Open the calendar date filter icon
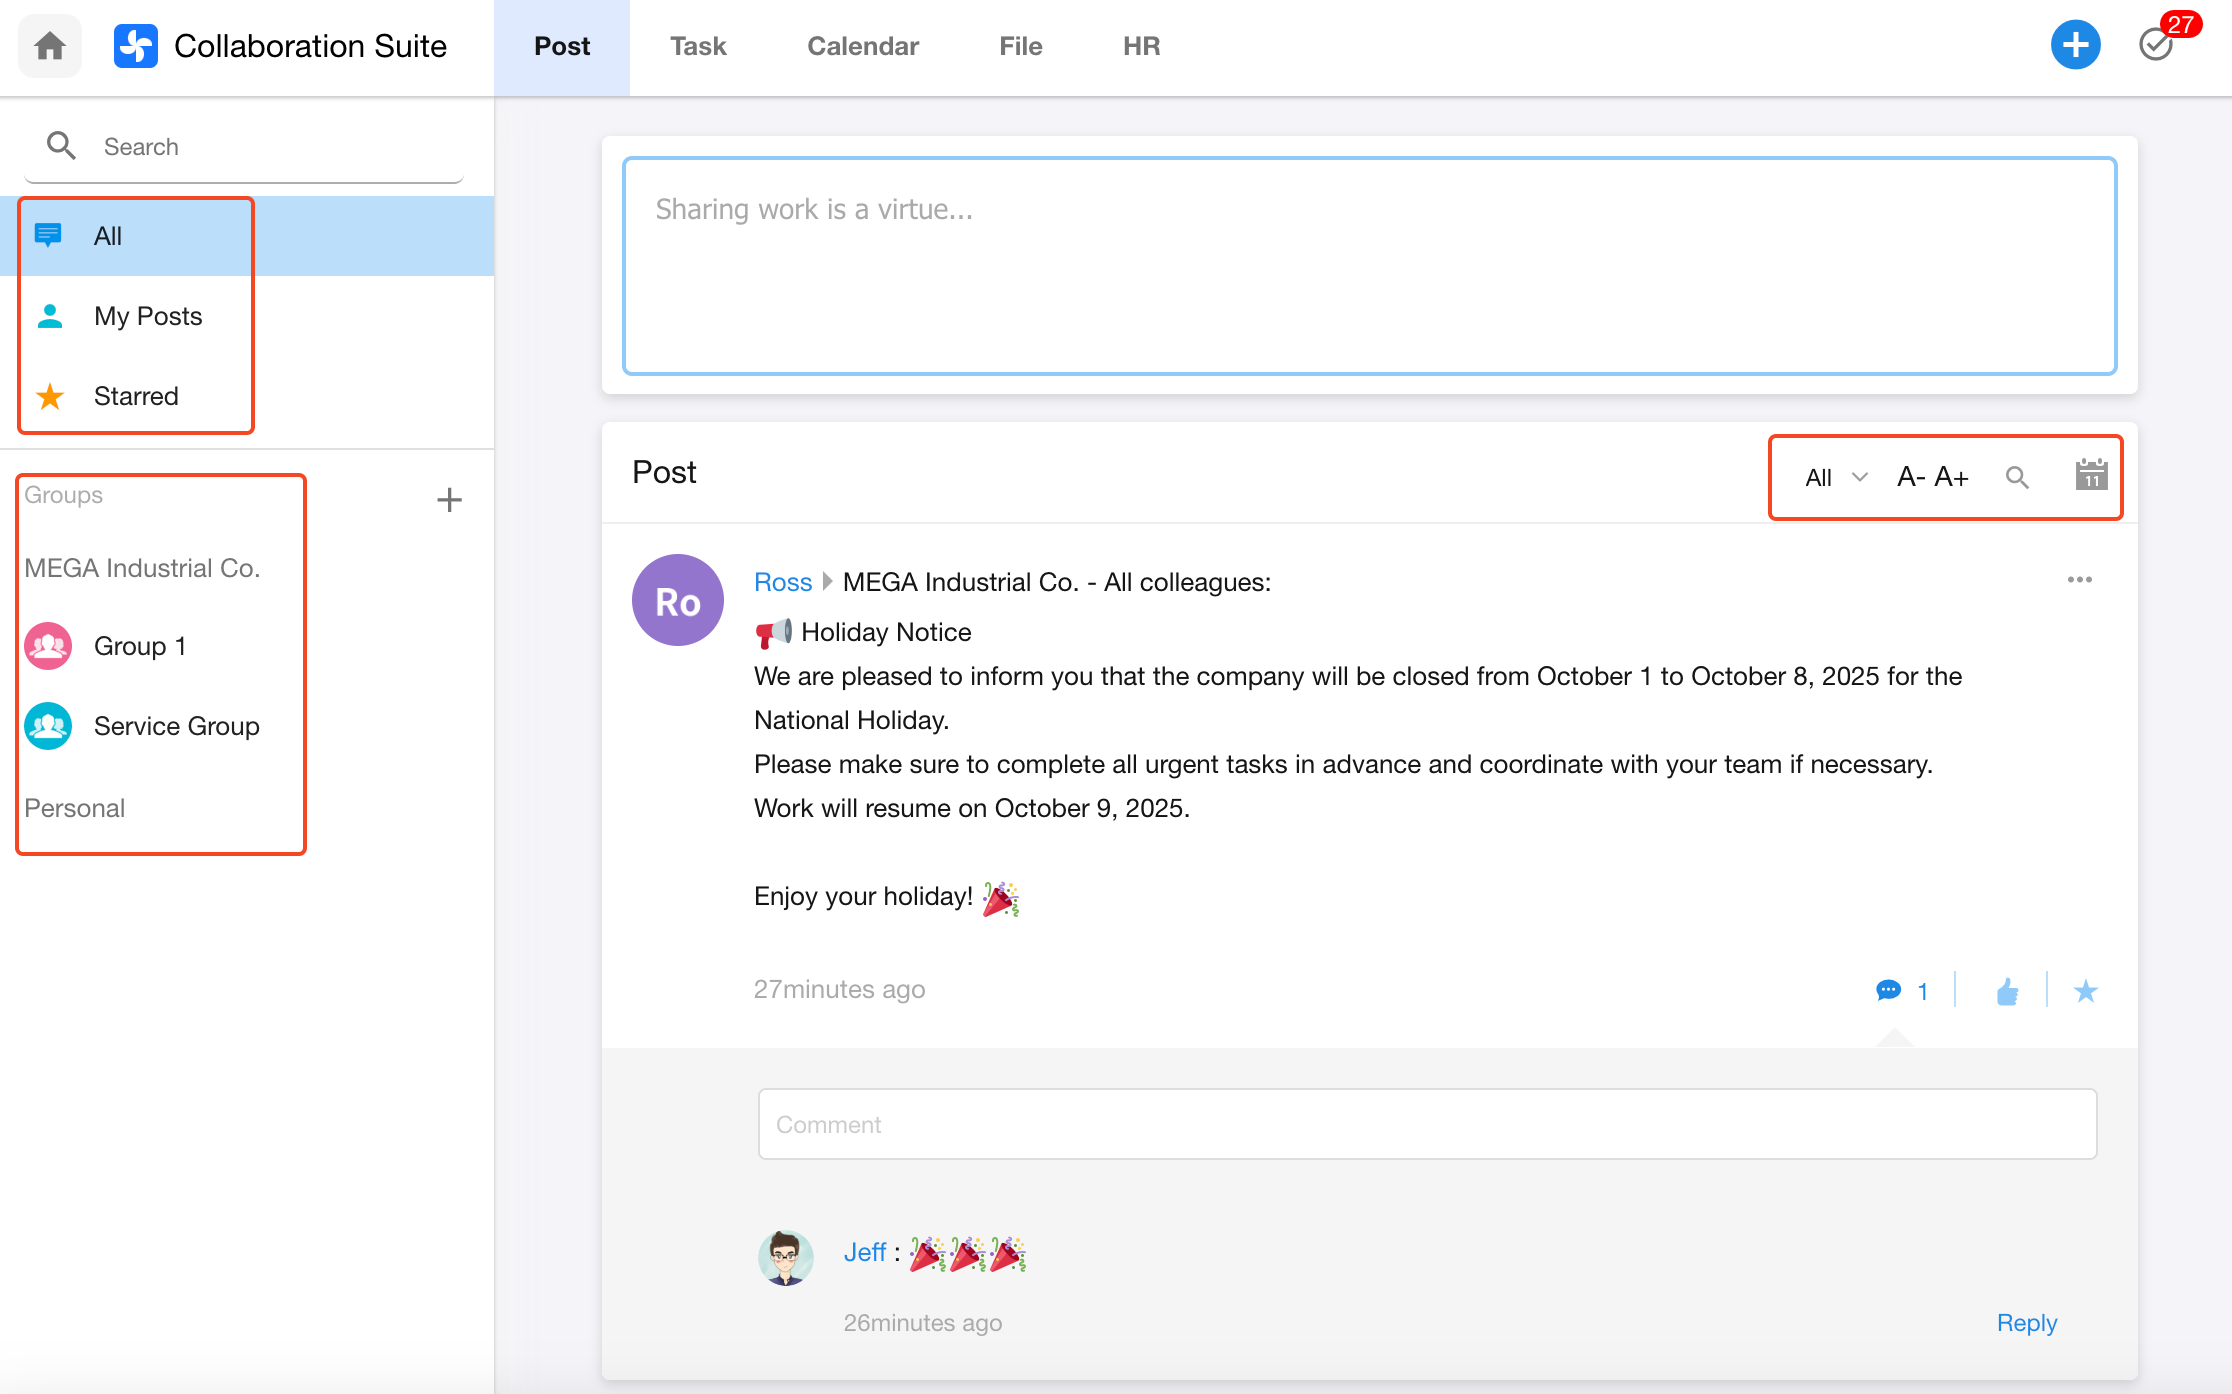The image size is (2232, 1394). click(2091, 476)
